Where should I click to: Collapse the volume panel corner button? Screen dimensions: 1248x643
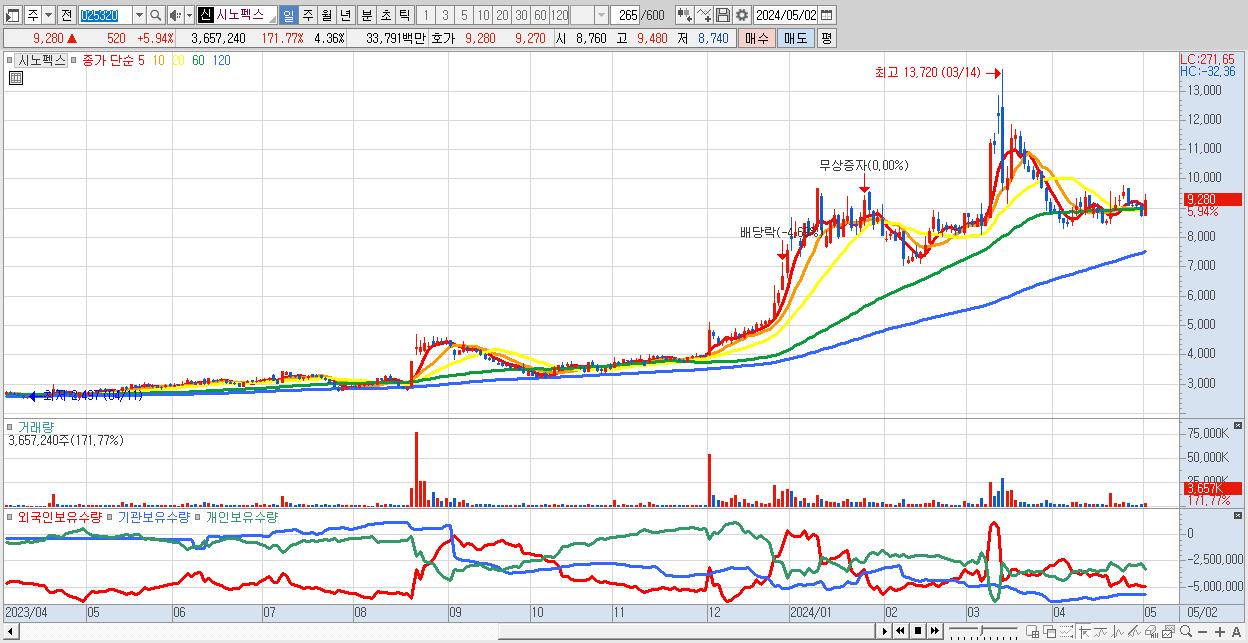point(1239,425)
